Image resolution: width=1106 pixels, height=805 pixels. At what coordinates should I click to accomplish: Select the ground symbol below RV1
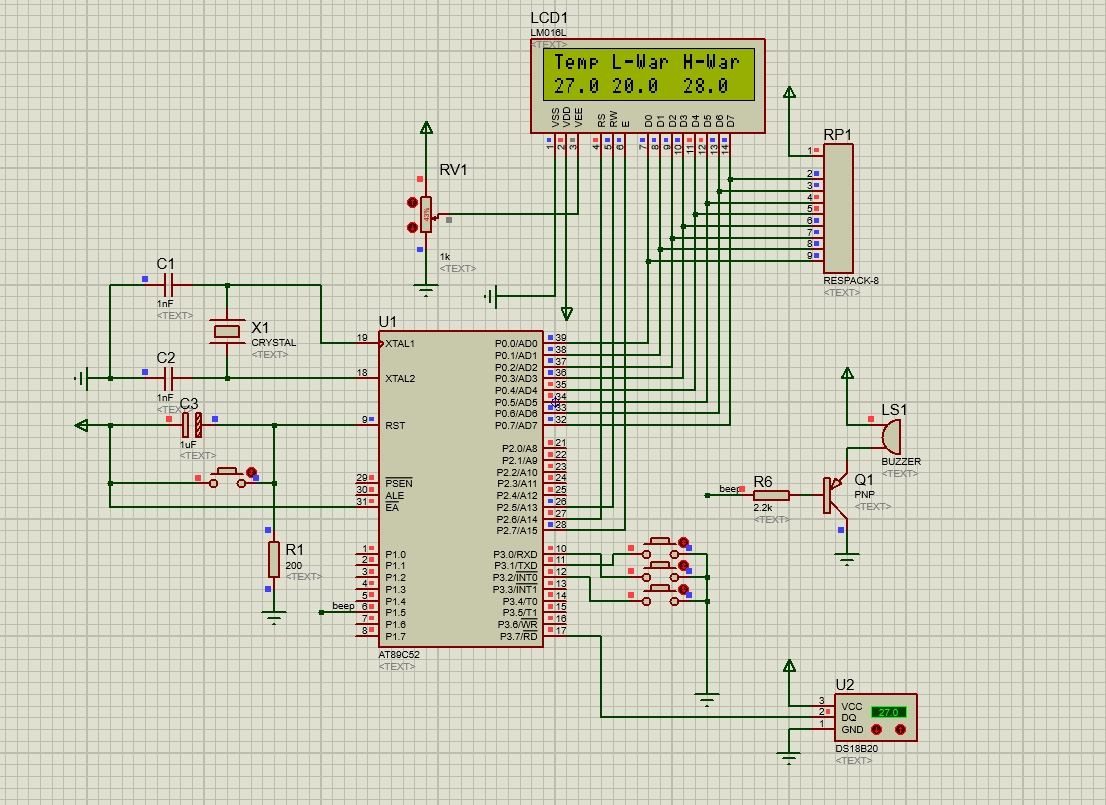click(x=426, y=289)
